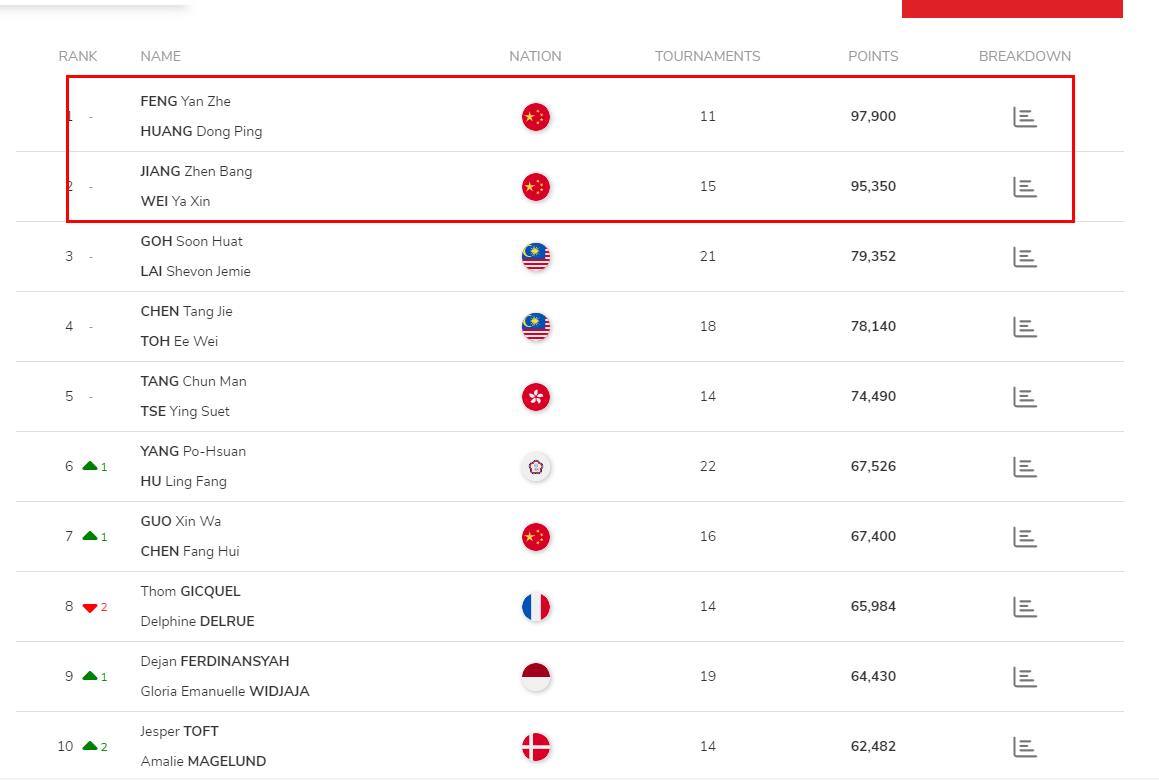Open Delphine DELRUE player page
The image size is (1159, 780).
coord(197,621)
